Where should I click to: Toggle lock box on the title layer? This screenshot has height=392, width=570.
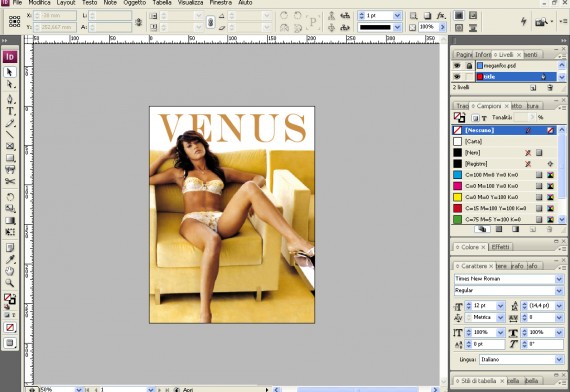[469, 77]
